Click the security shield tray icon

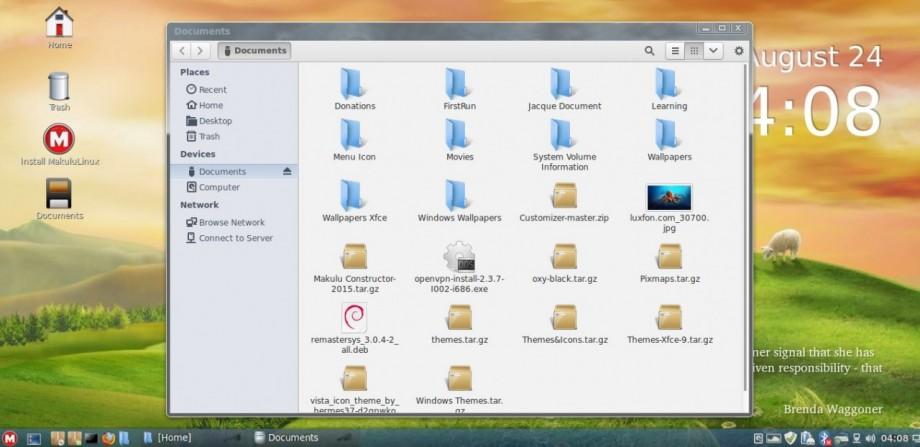(790, 438)
